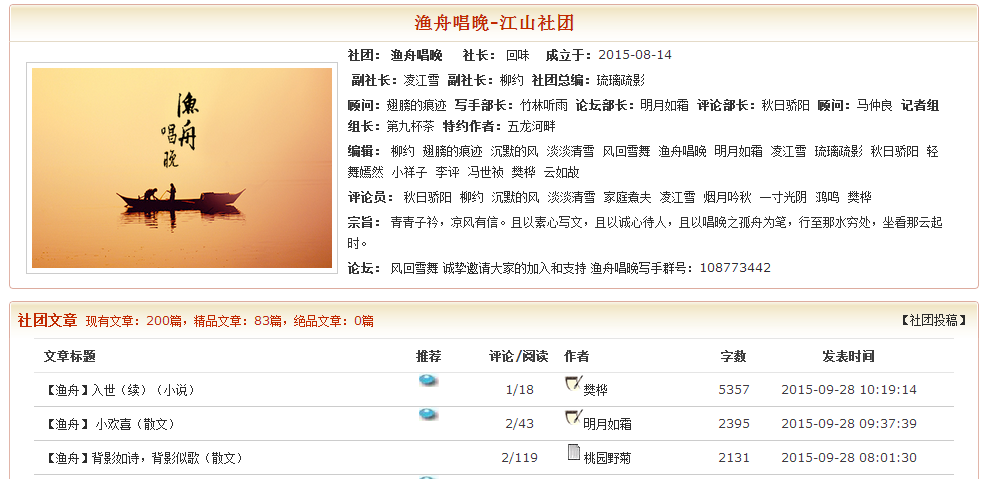Open 评论部长 秋日骄阳 profile
Viewport: 987px width, 479px height.
786,106
